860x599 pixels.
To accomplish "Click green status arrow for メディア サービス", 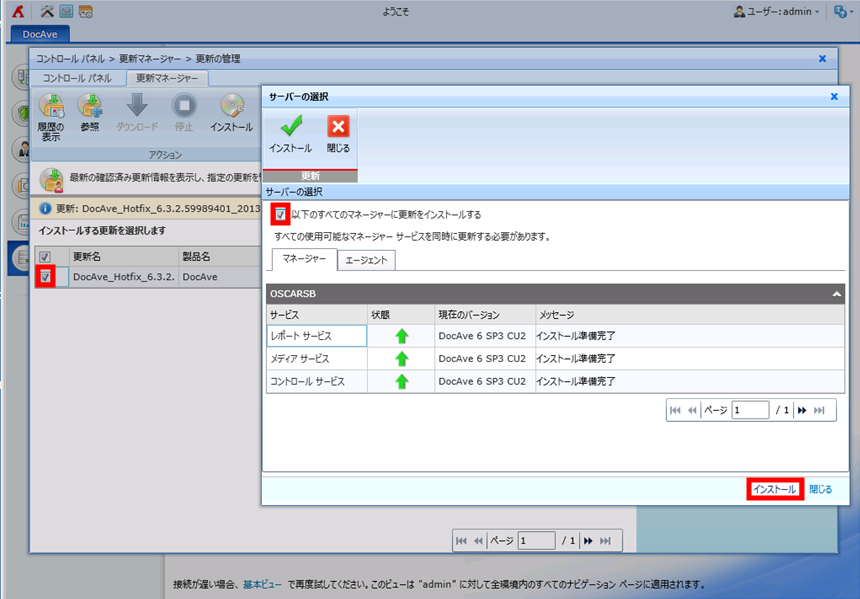I will (402, 359).
